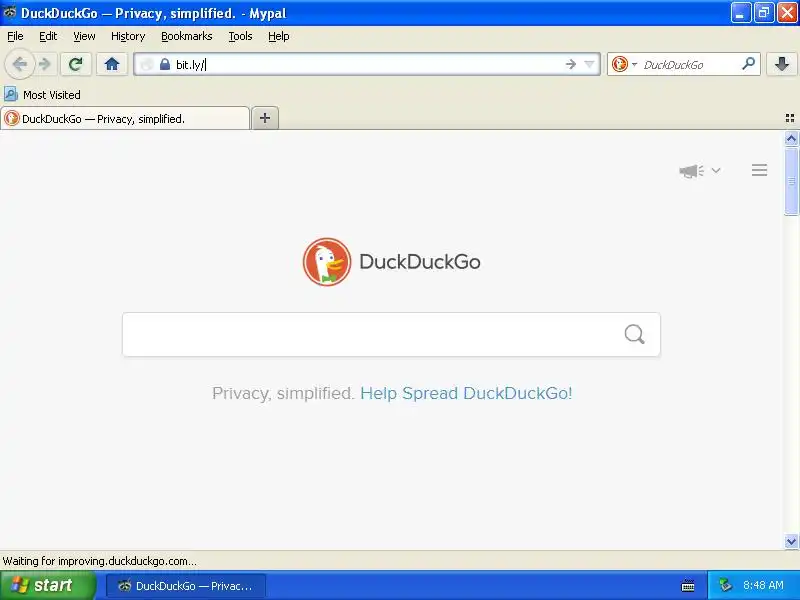
Task: Show tab groups icon at tab bar end
Action: 790,118
